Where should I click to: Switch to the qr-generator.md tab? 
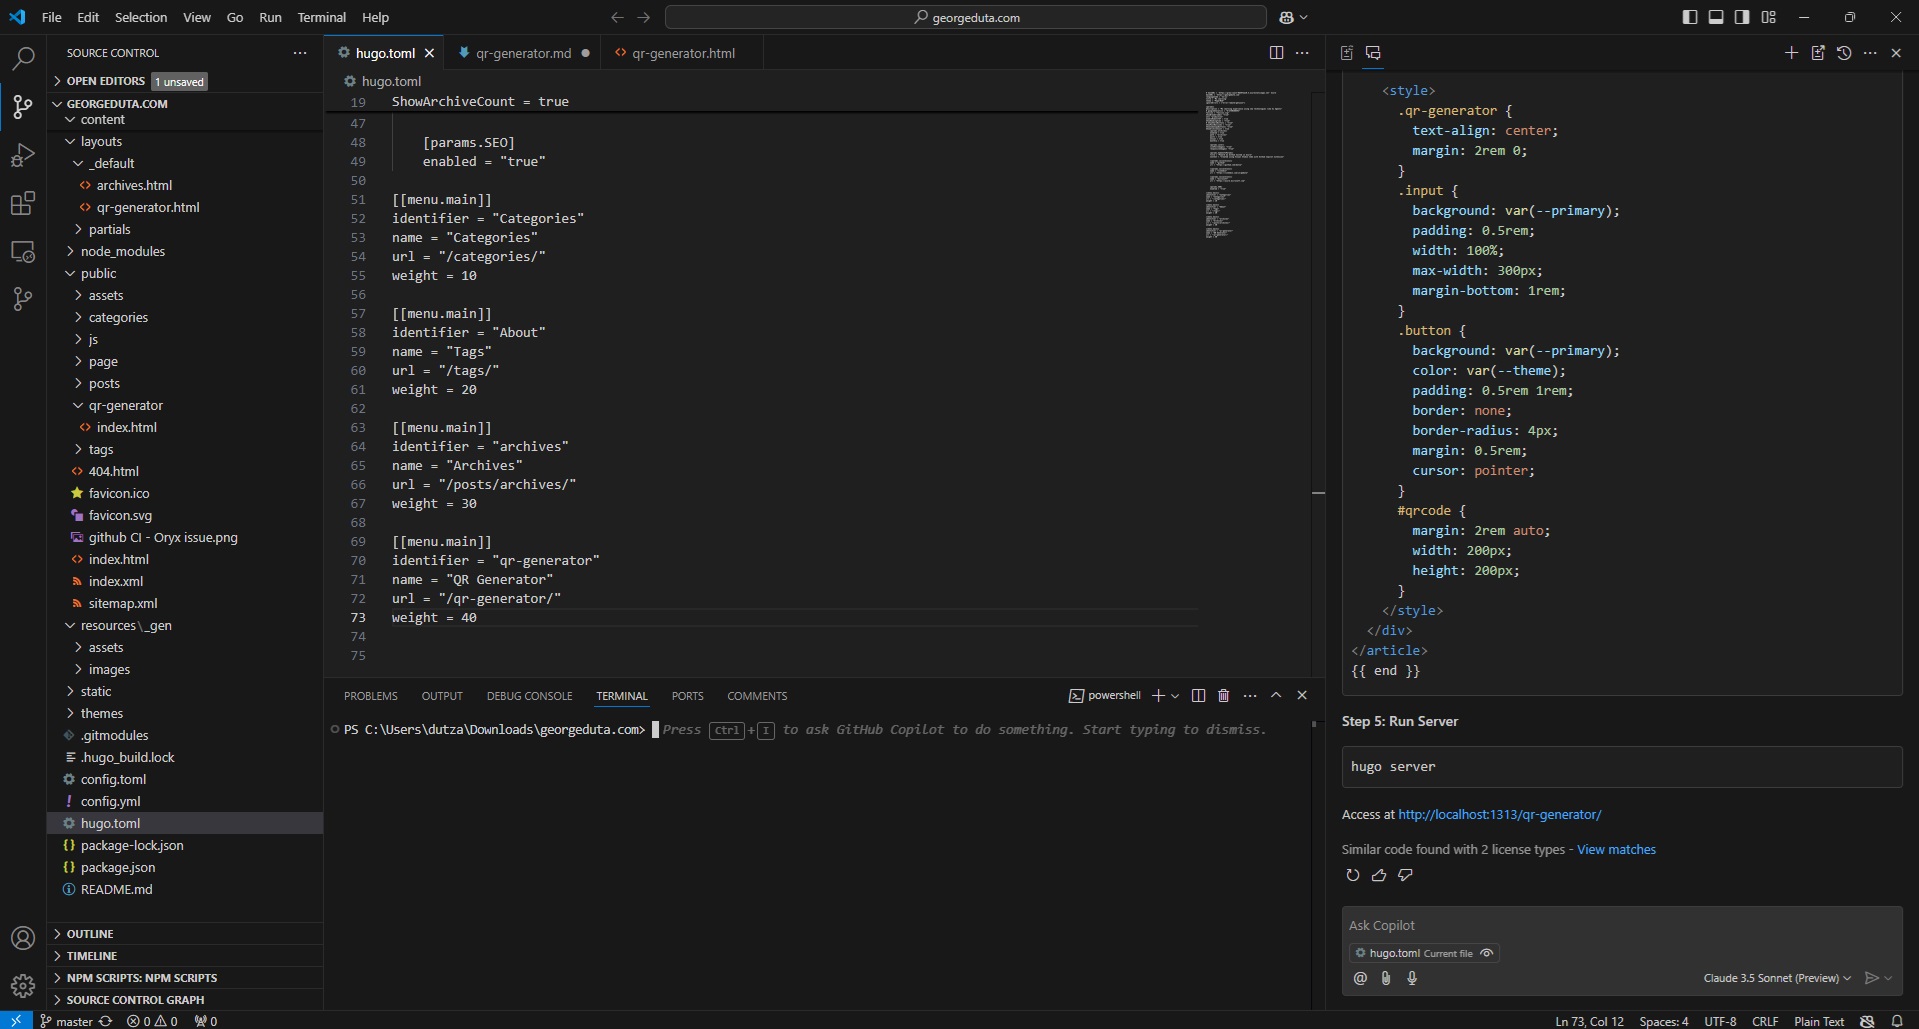click(x=523, y=53)
